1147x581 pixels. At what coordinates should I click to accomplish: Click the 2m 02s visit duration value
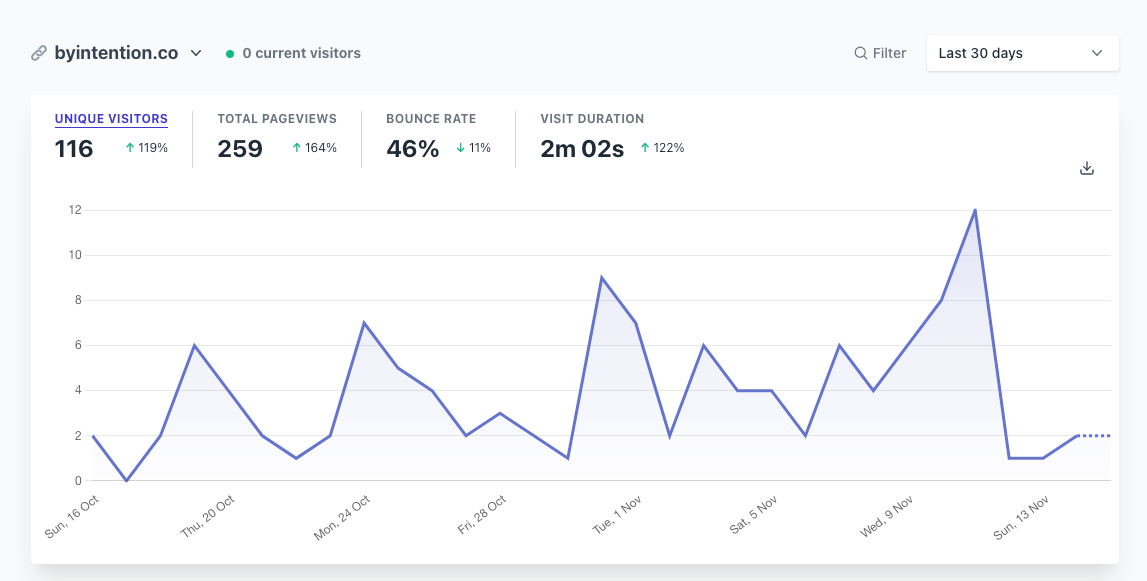(x=582, y=149)
